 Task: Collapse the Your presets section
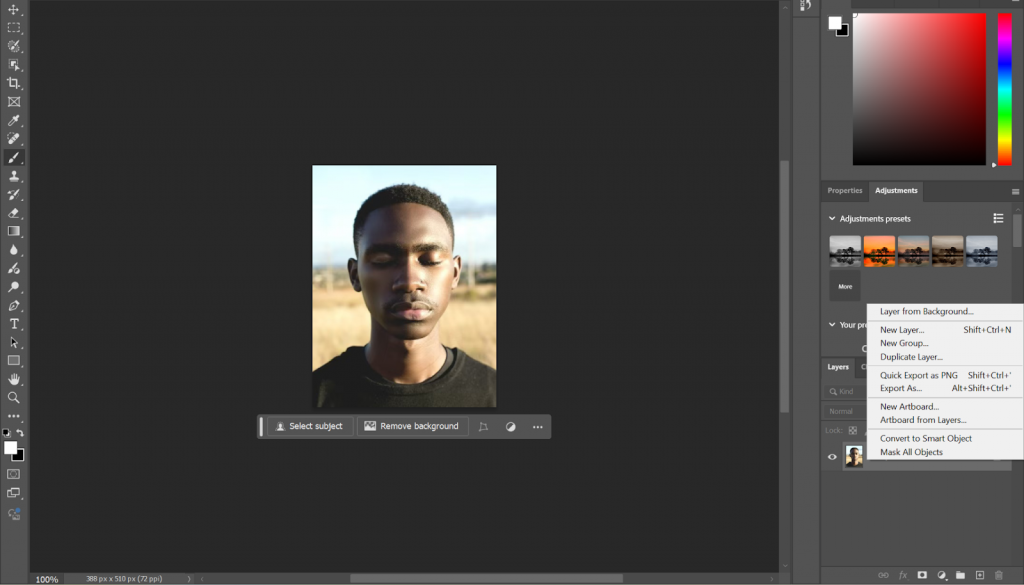(831, 324)
